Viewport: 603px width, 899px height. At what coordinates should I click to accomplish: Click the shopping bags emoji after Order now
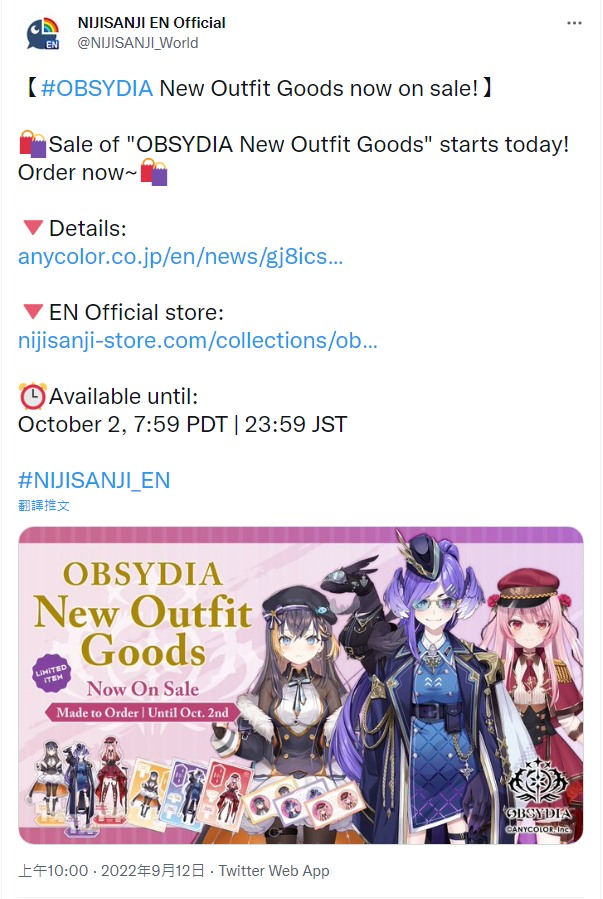154,172
